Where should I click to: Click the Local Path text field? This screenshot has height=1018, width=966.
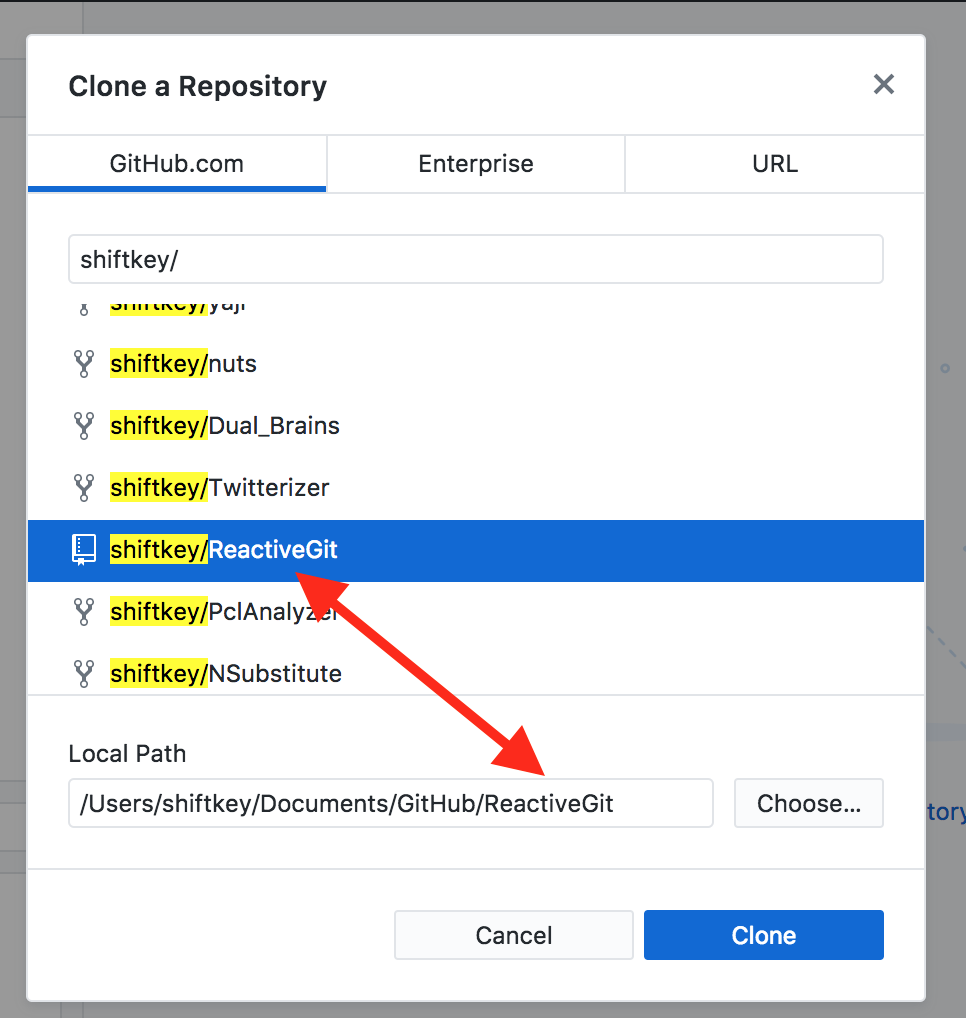[x=390, y=803]
